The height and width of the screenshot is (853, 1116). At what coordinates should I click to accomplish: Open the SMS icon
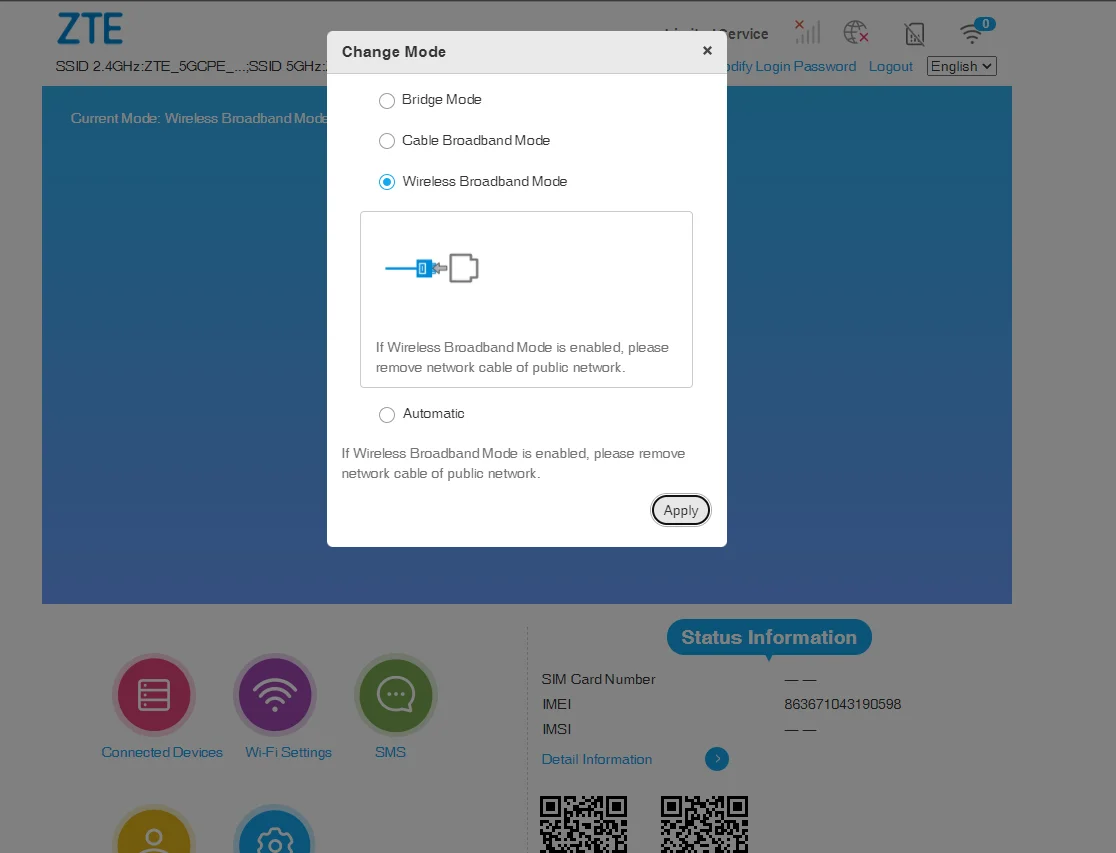tap(396, 695)
